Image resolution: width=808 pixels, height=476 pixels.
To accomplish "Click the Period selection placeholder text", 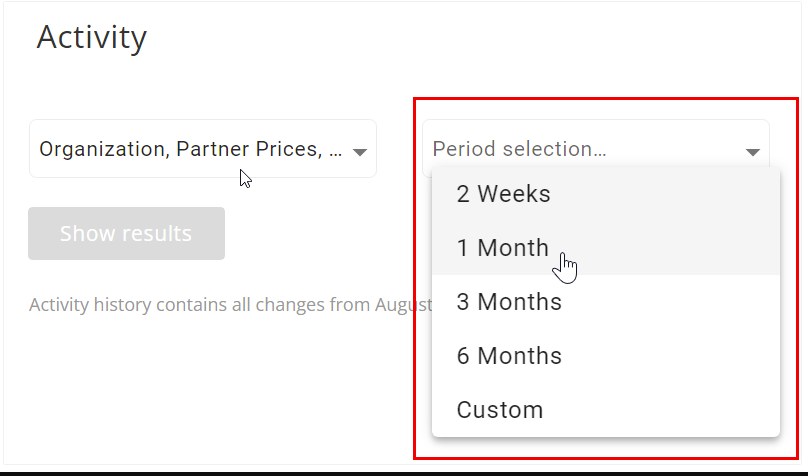I will coord(519,149).
